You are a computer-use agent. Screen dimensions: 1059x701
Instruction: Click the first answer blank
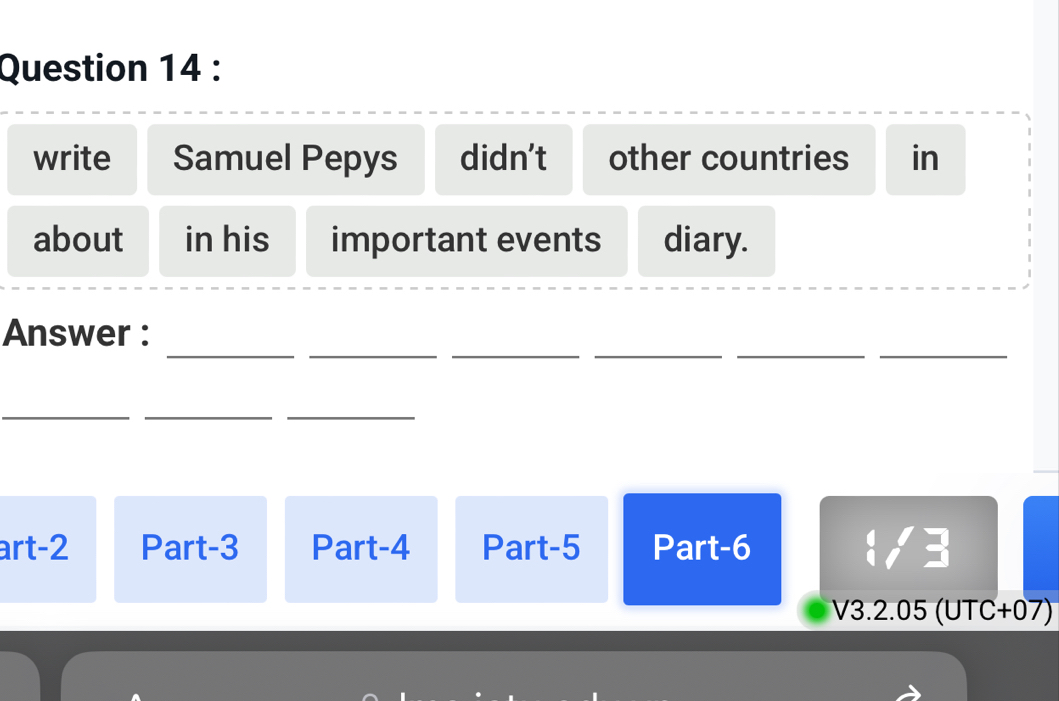(x=230, y=345)
